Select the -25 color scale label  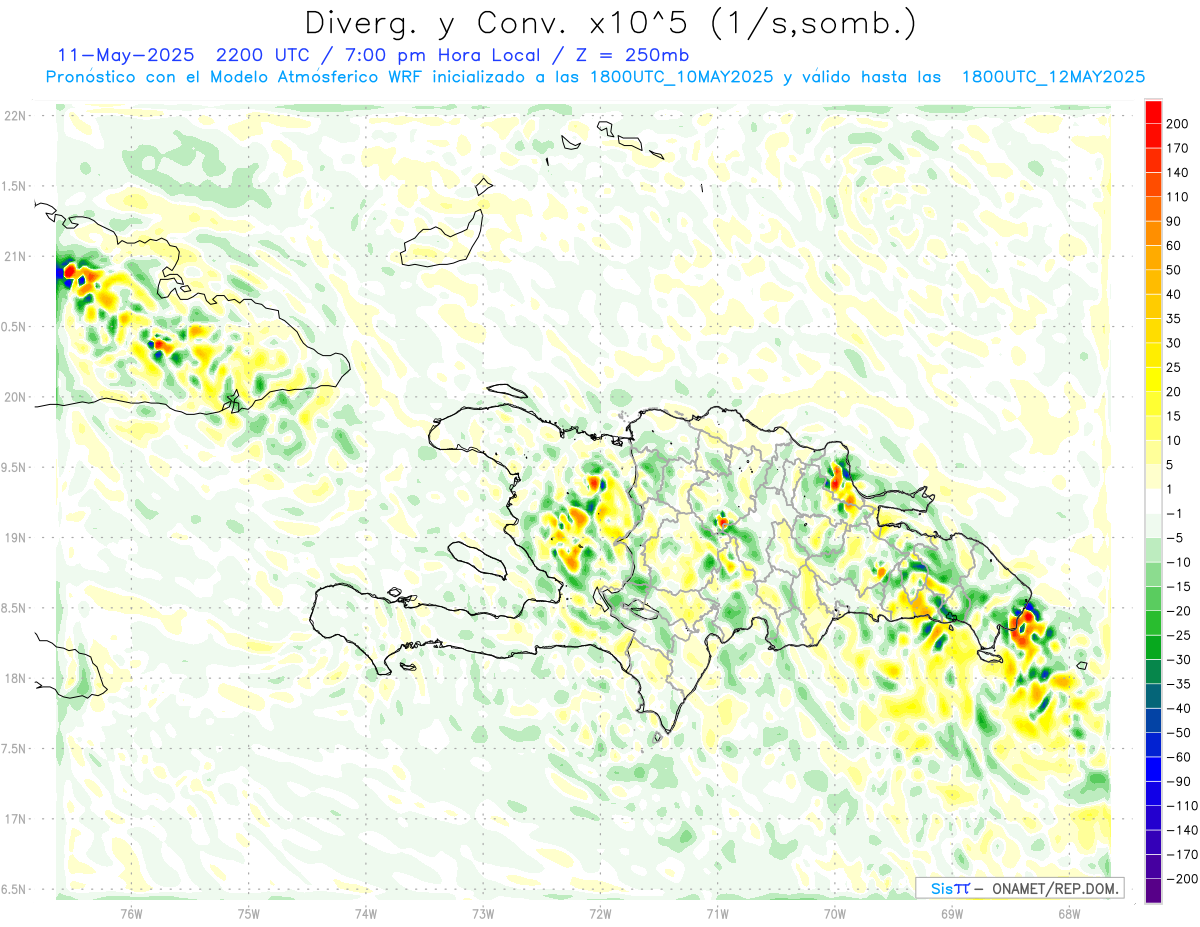click(x=1178, y=636)
